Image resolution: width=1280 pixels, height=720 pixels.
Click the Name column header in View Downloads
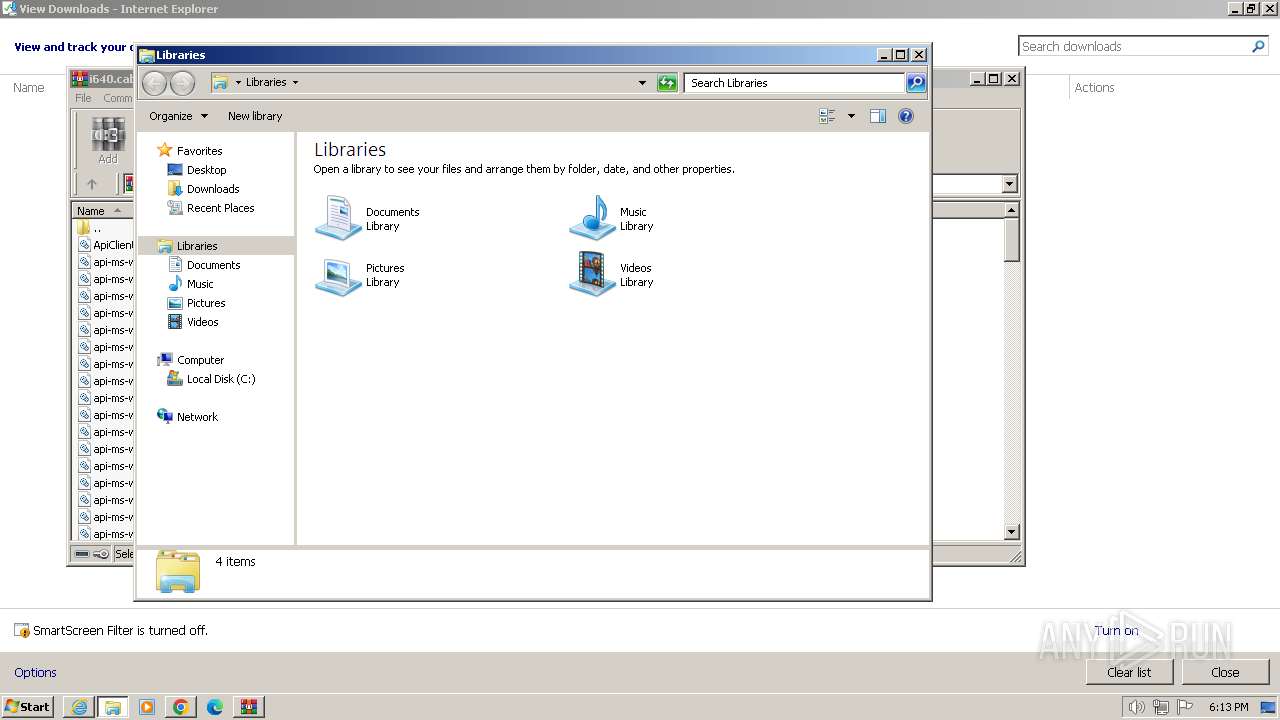coord(28,88)
